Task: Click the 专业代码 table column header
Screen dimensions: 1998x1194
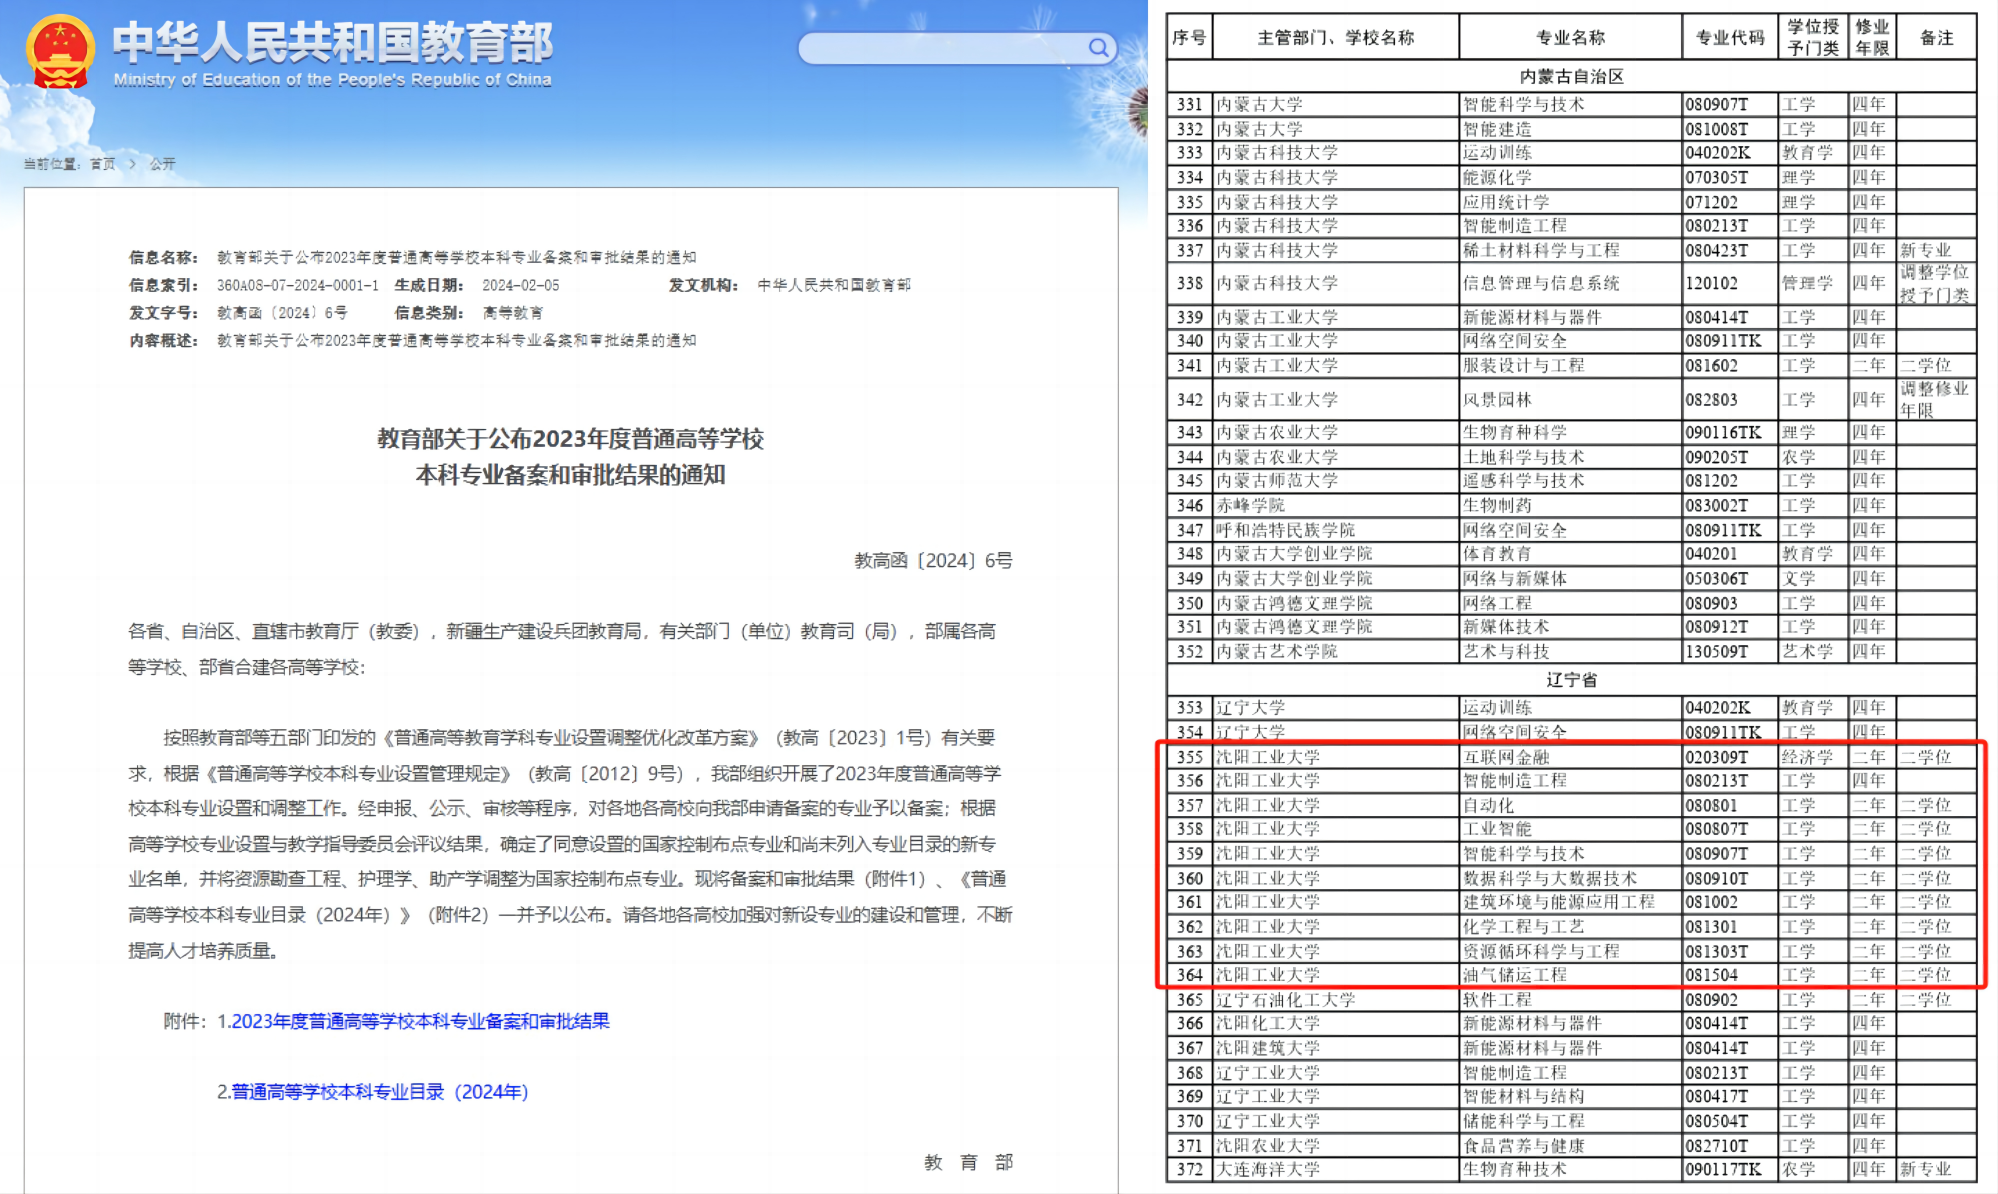Action: tap(1729, 38)
